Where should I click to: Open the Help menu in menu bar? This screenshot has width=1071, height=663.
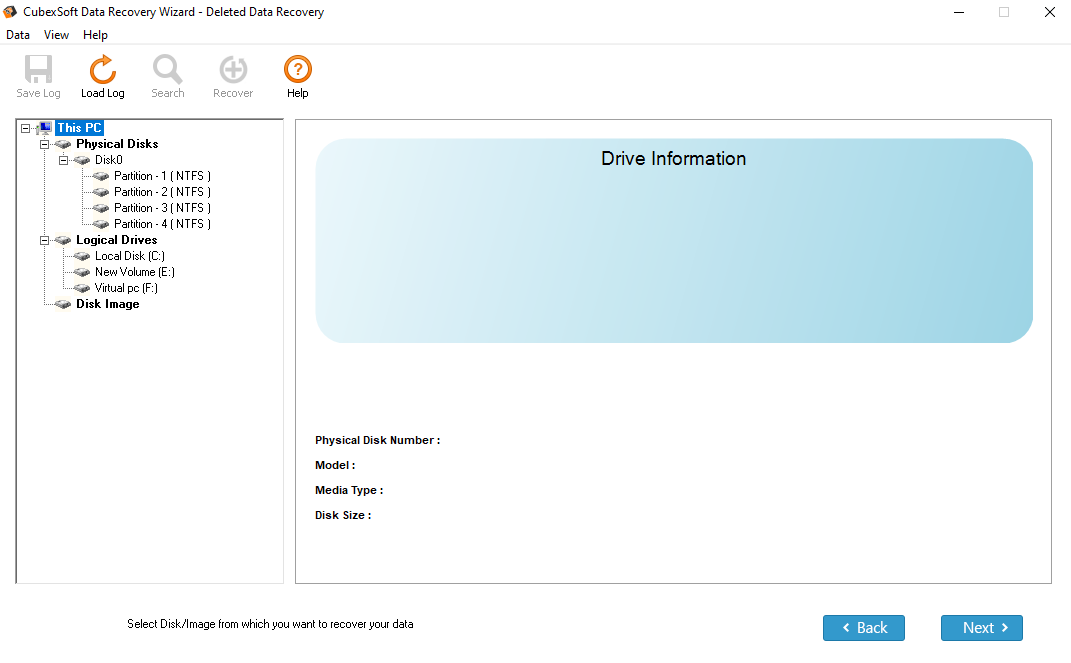point(95,35)
